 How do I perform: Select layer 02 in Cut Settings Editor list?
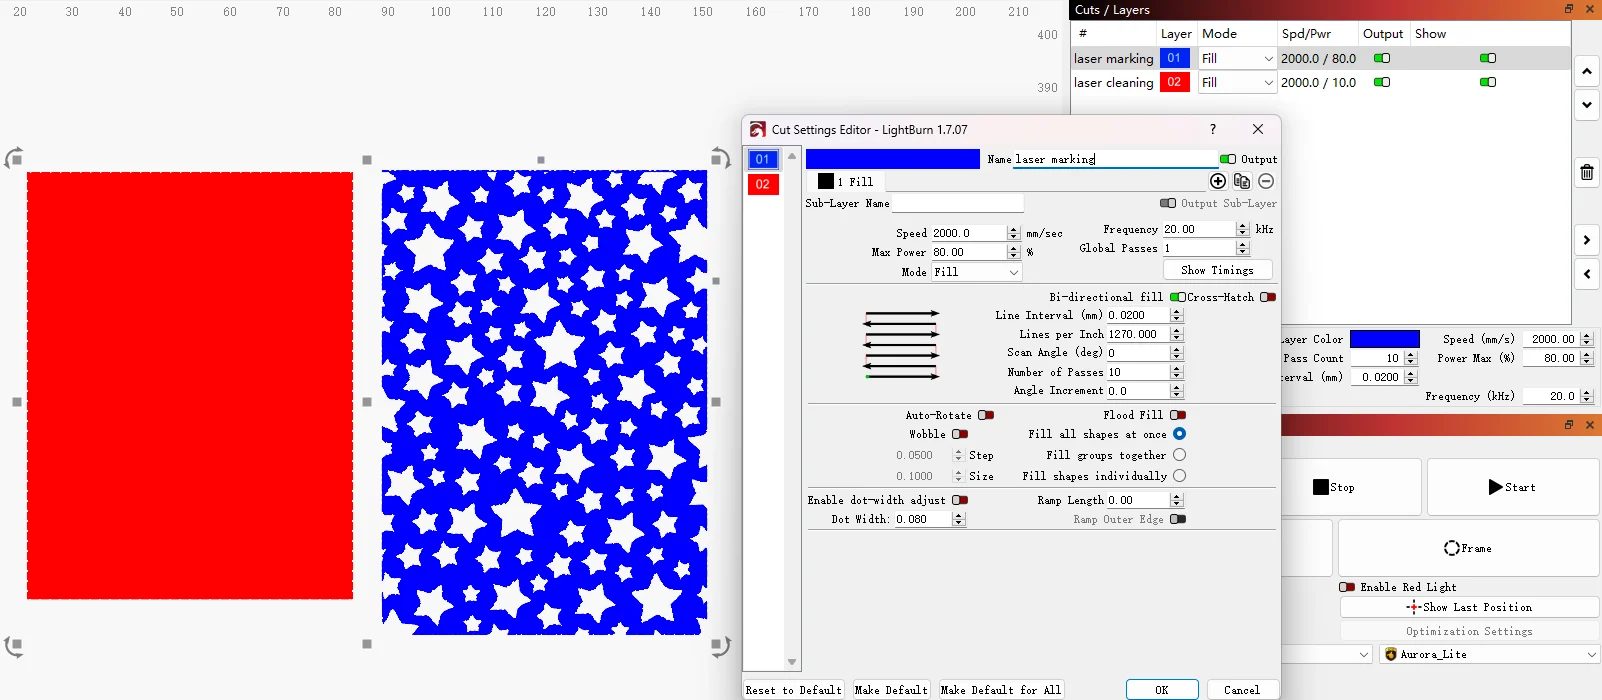(x=763, y=184)
